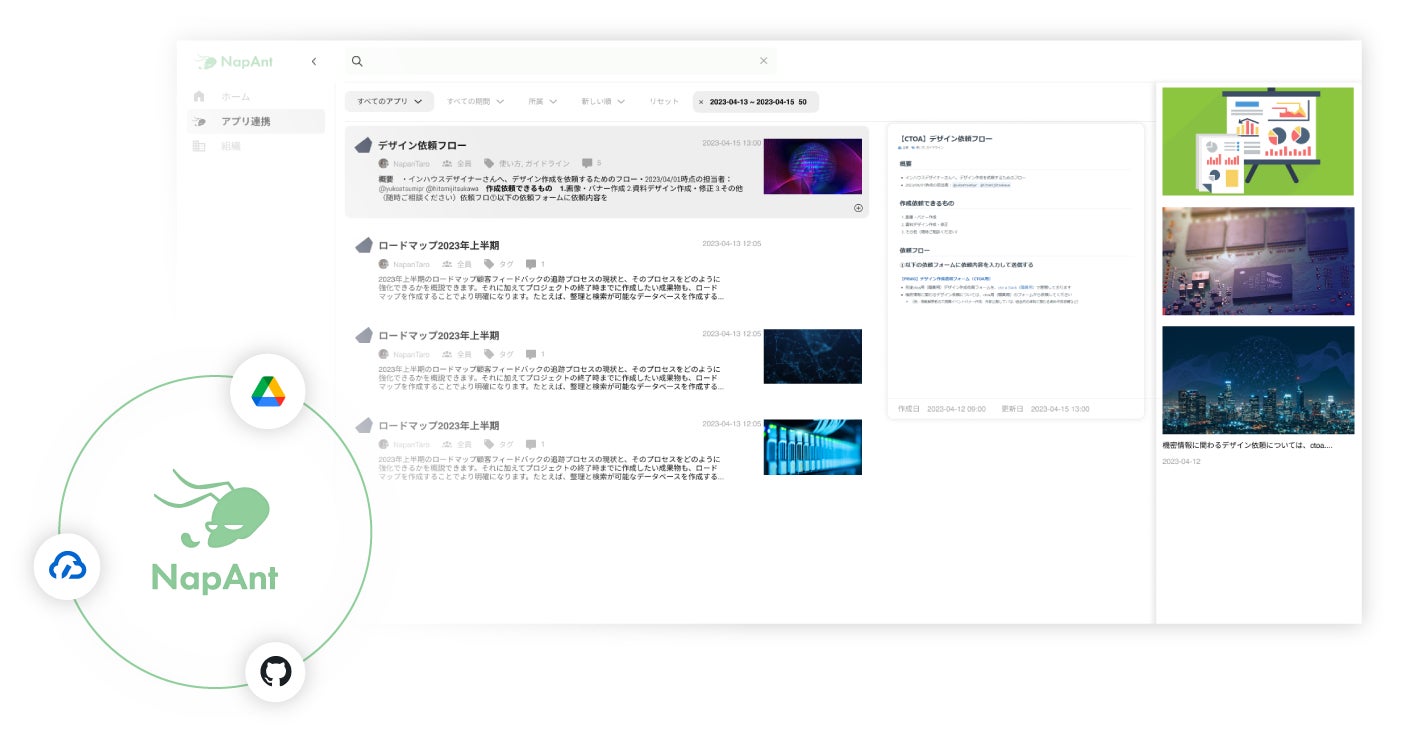Click the 概要 heading in the preview panel
The height and width of the screenshot is (730, 1417).
point(905,163)
